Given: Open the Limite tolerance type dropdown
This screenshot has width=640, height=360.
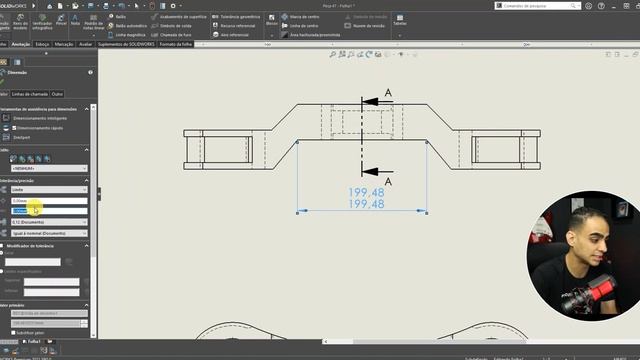Looking at the screenshot, I should click(x=49, y=189).
